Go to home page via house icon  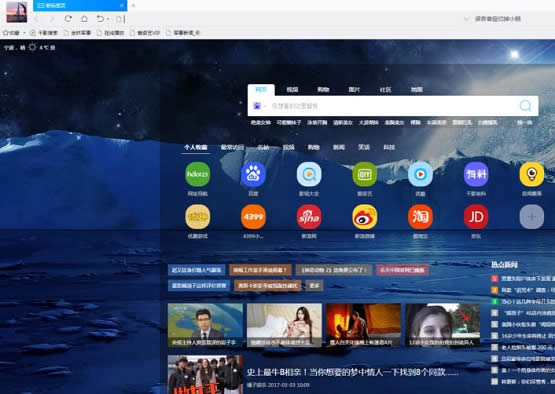(84, 18)
